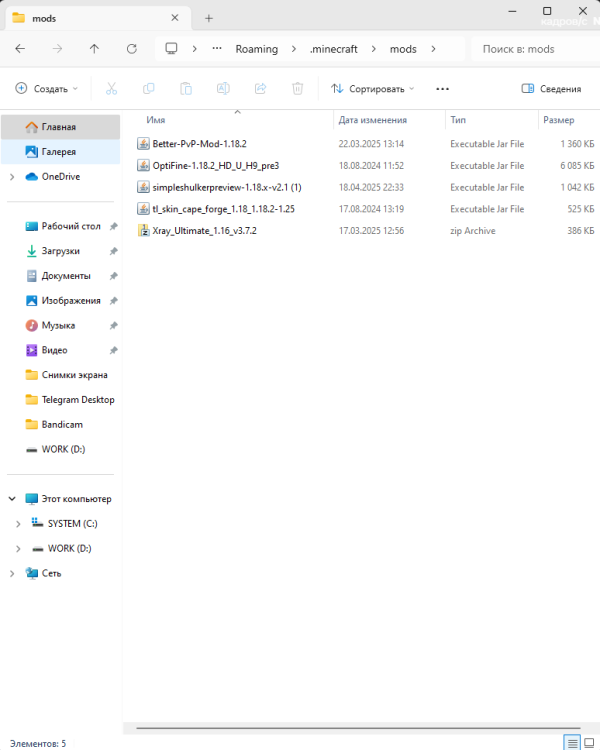Select simpleshulkerpreview-1.18.x-v2.1 (1) file

tap(227, 188)
